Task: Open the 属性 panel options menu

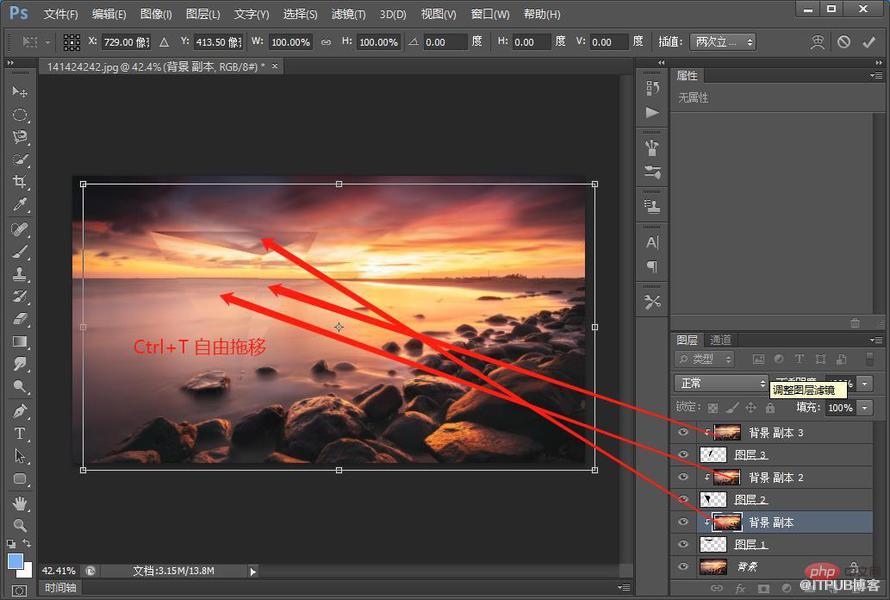Action: tap(876, 75)
